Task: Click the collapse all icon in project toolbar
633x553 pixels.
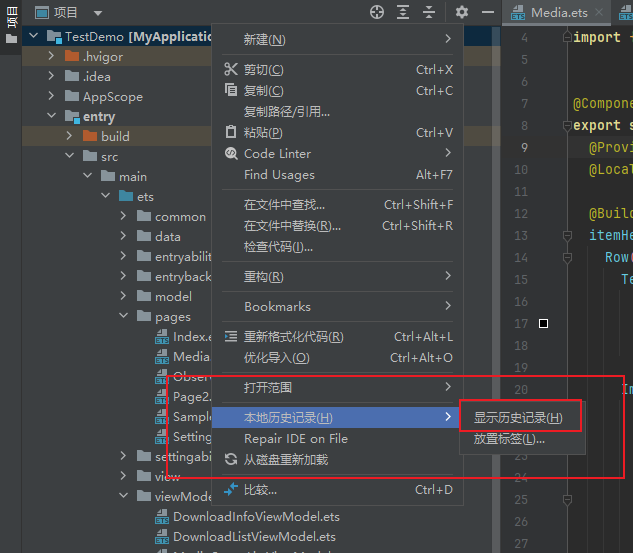Action: (429, 12)
